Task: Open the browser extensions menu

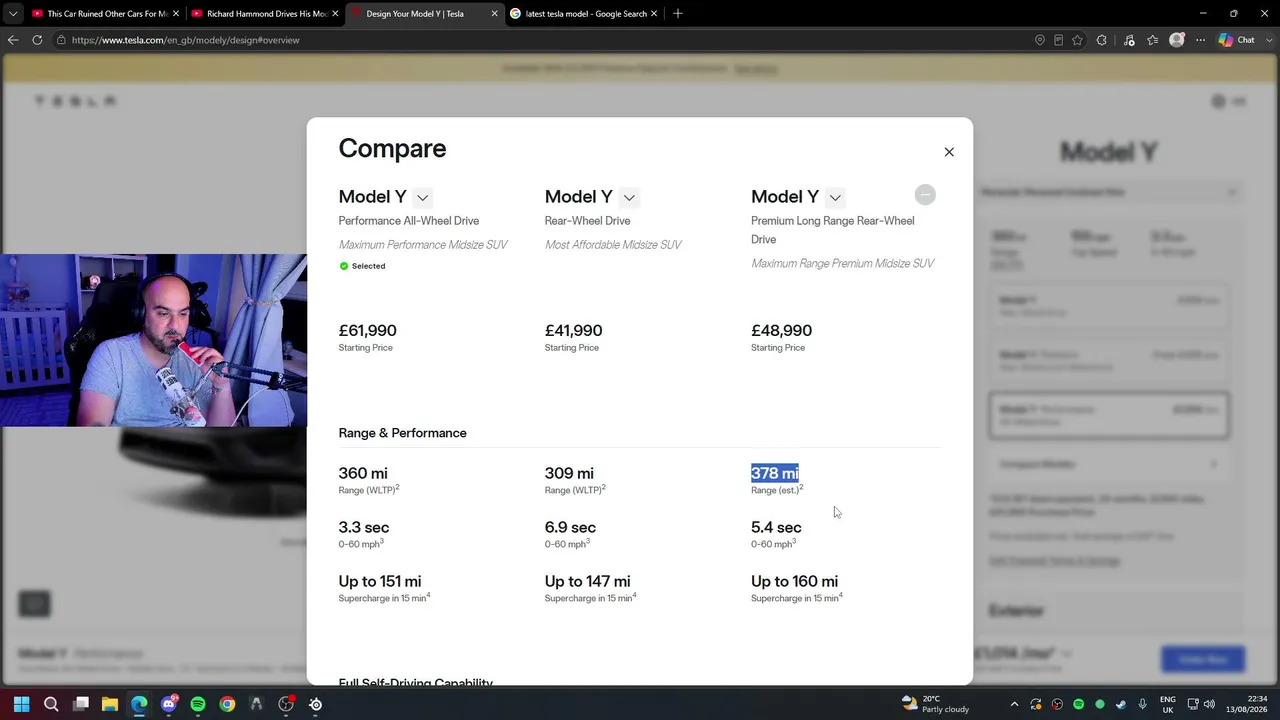Action: pyautogui.click(x=1102, y=40)
